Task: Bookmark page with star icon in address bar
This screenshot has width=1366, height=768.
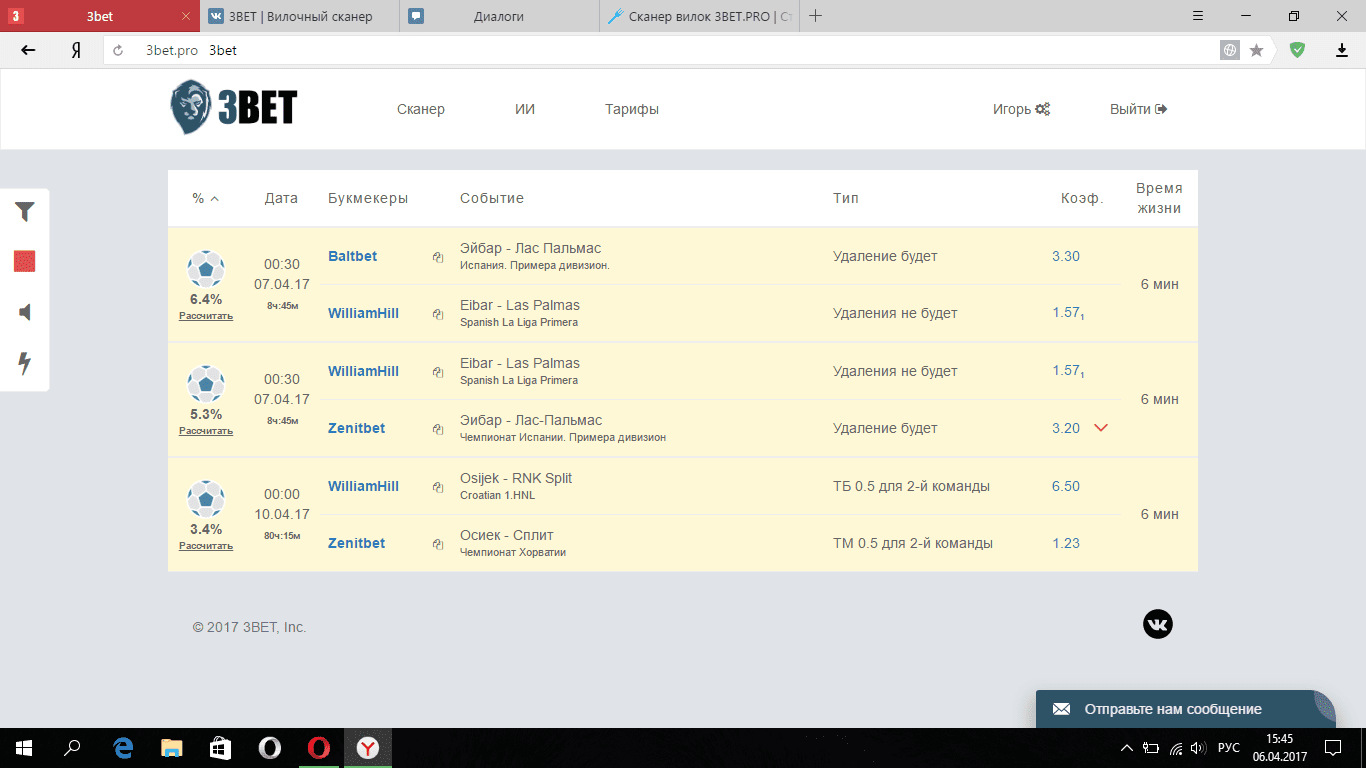Action: [x=1257, y=50]
